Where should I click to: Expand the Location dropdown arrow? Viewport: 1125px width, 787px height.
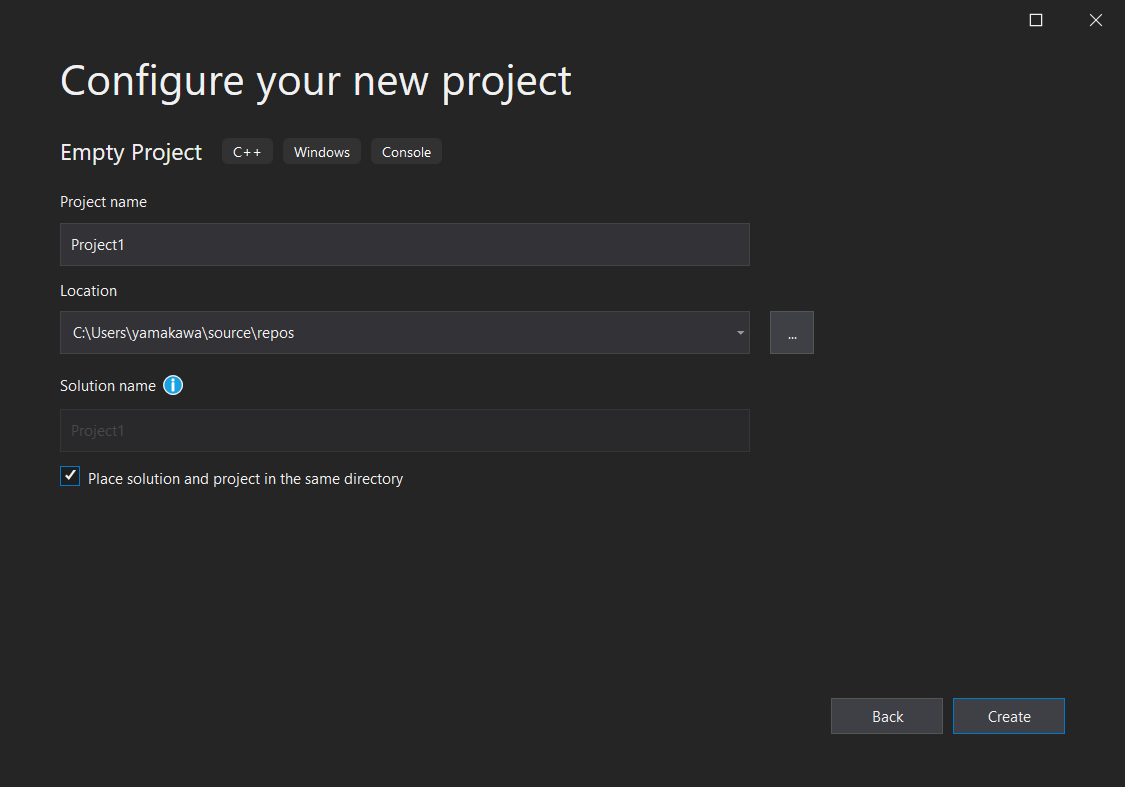coord(740,333)
